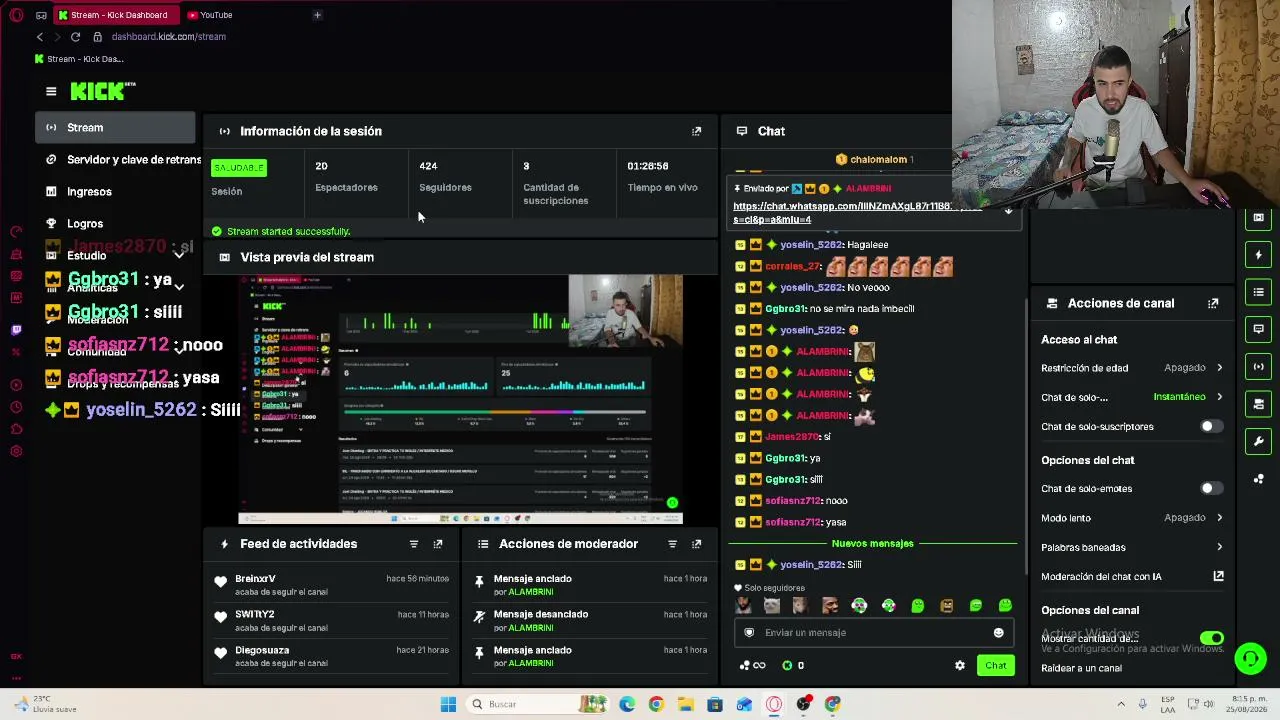
Task: Pop out the Feed de actividades panel
Action: tap(438, 544)
